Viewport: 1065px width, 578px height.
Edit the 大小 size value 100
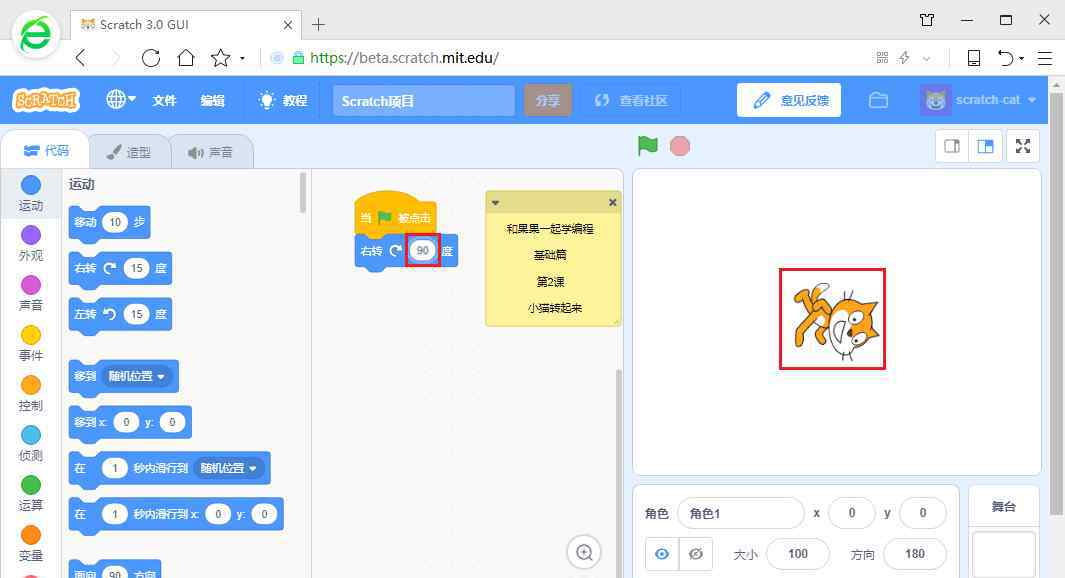(x=797, y=554)
